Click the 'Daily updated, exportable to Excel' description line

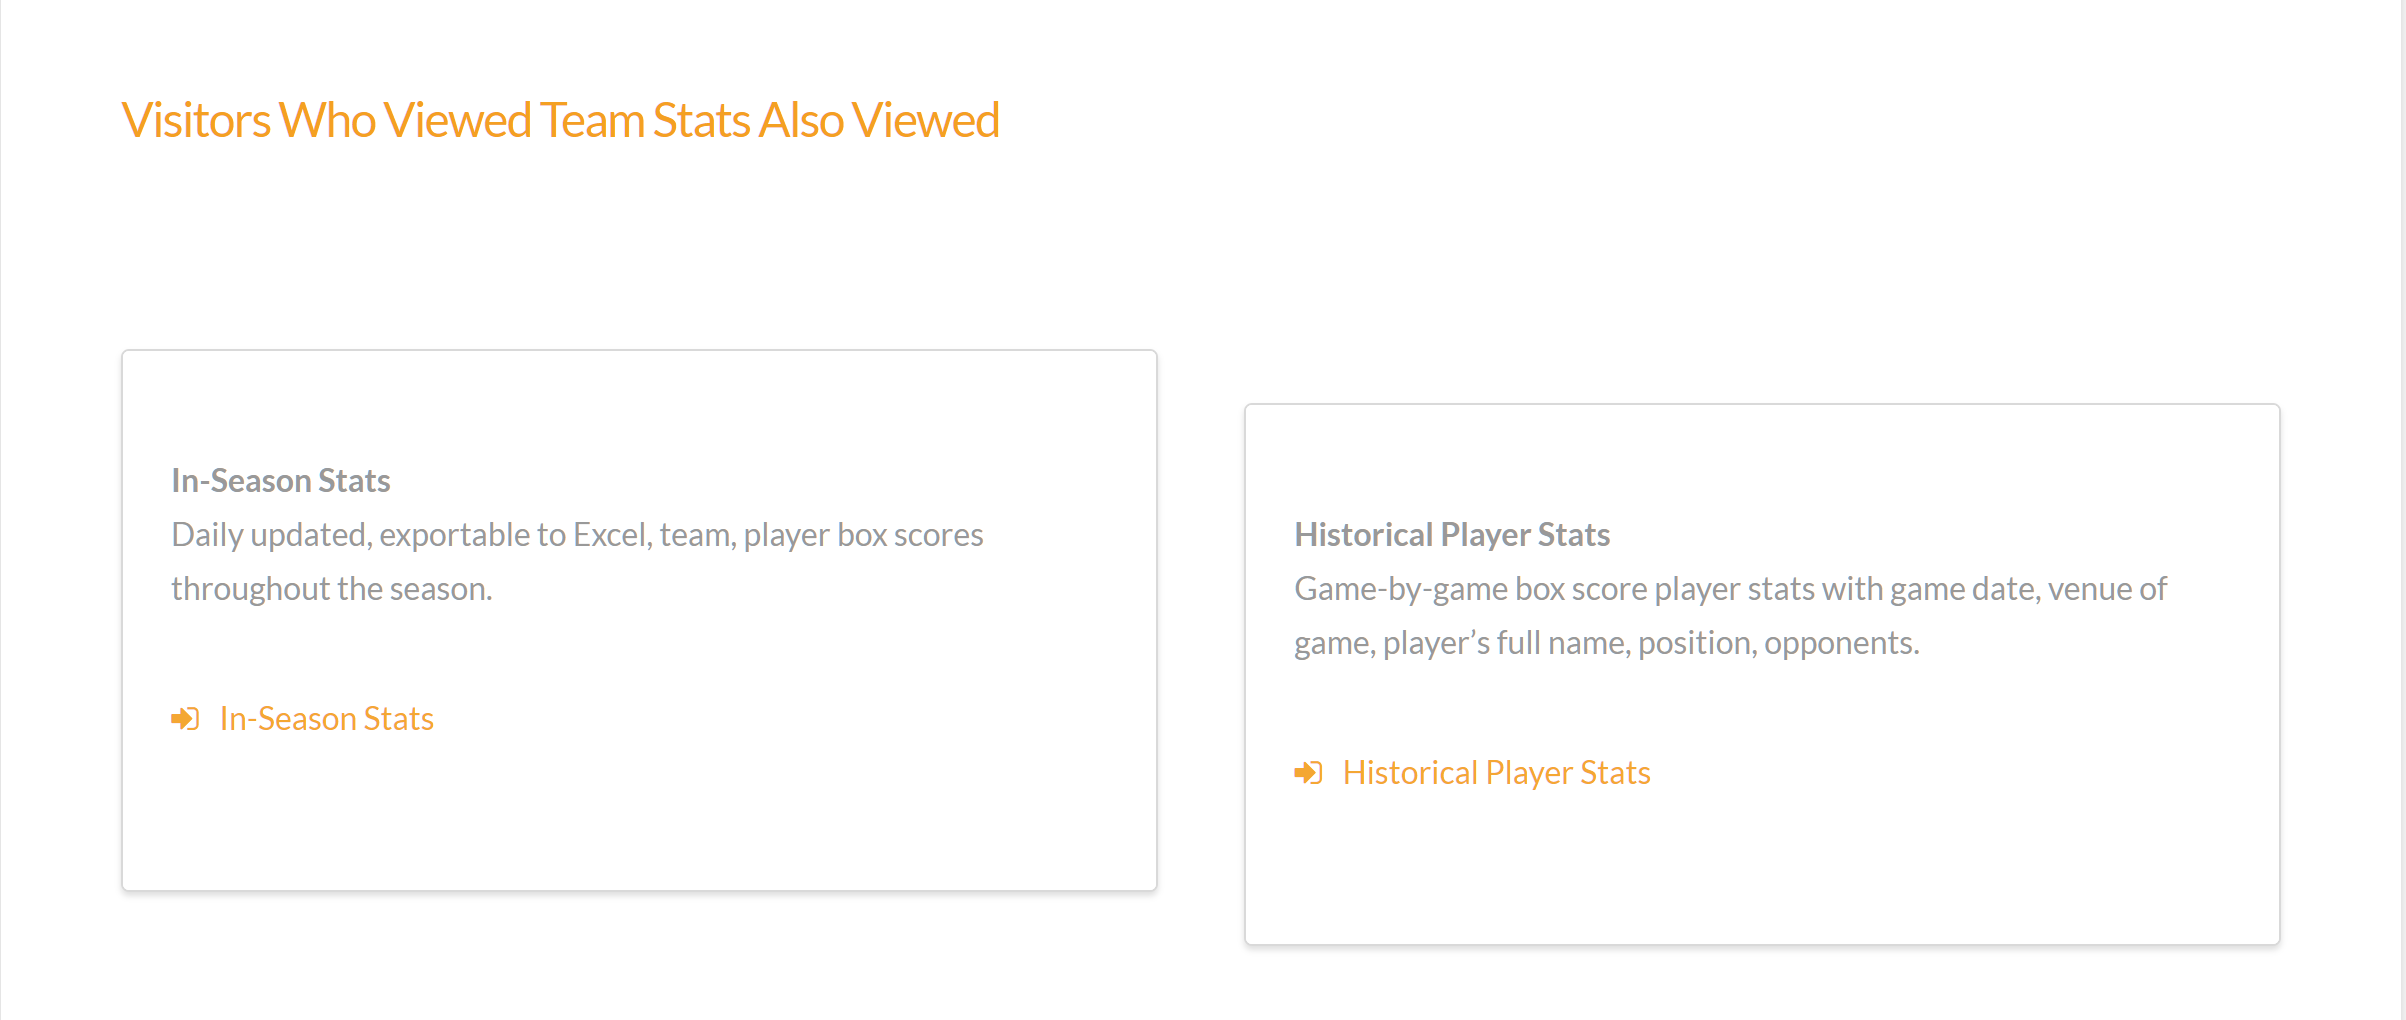[577, 535]
